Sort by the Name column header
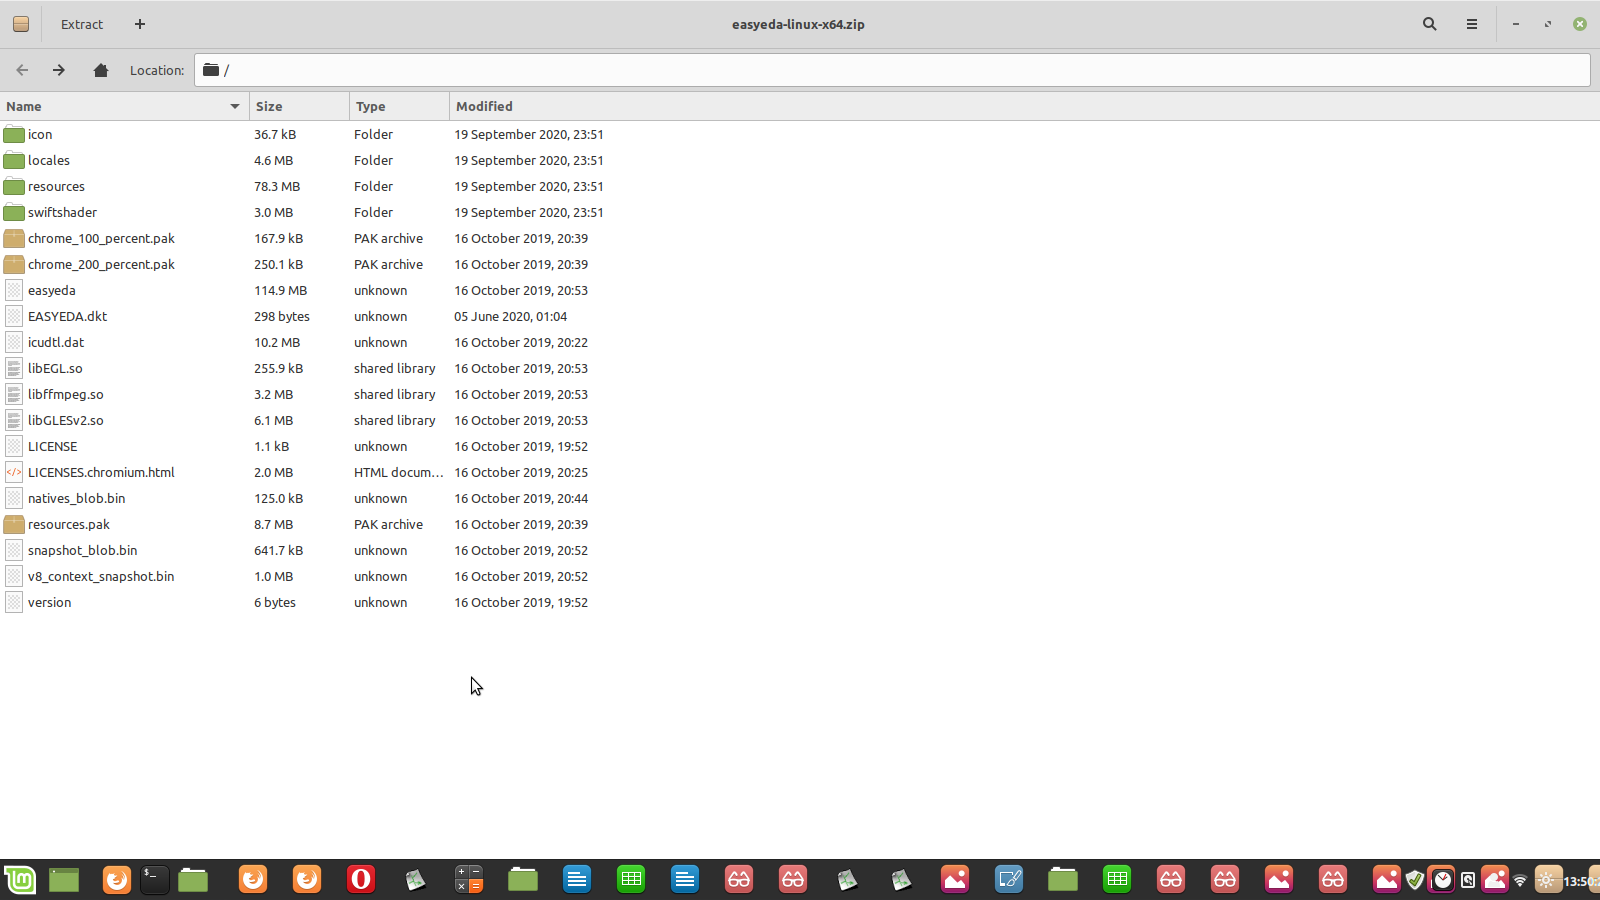Viewport: 1600px width, 900px height. pyautogui.click(x=124, y=106)
